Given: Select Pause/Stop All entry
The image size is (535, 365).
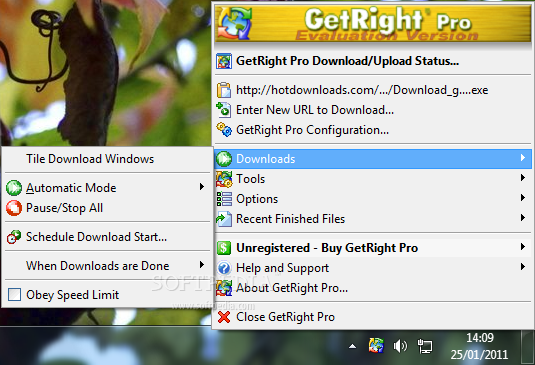Looking at the screenshot, I should (107, 208).
